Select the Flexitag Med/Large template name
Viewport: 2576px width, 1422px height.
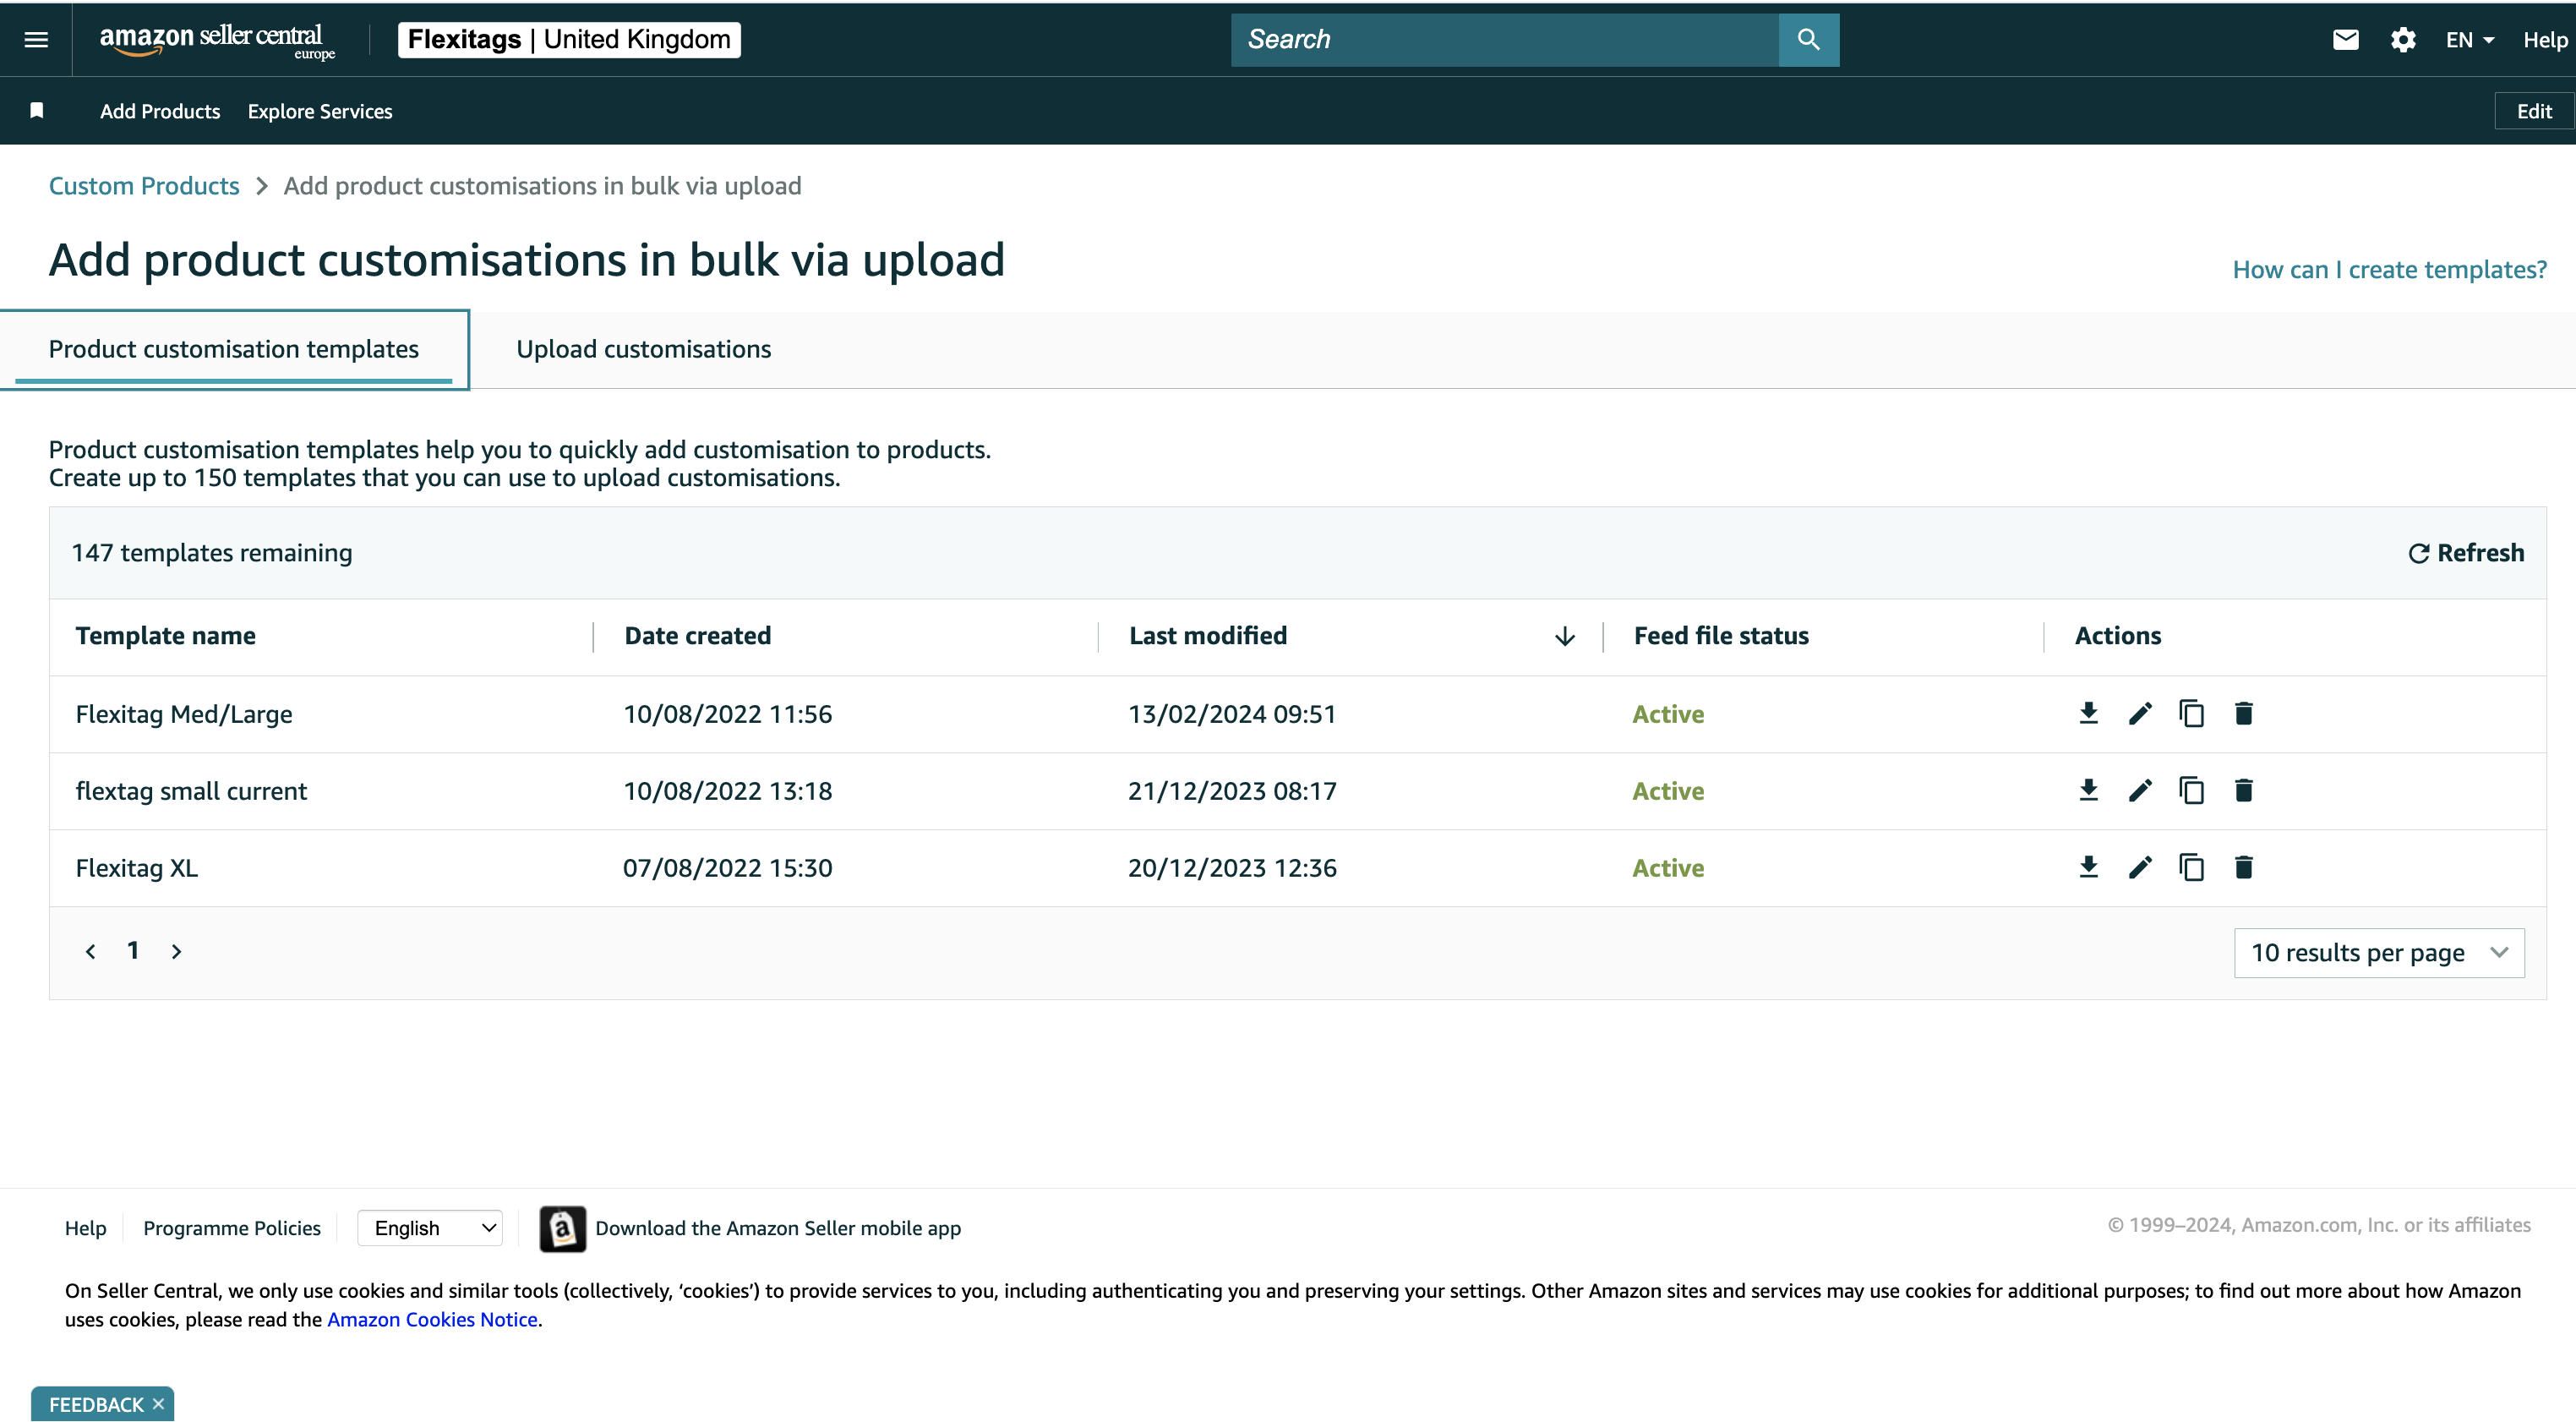[x=184, y=714]
